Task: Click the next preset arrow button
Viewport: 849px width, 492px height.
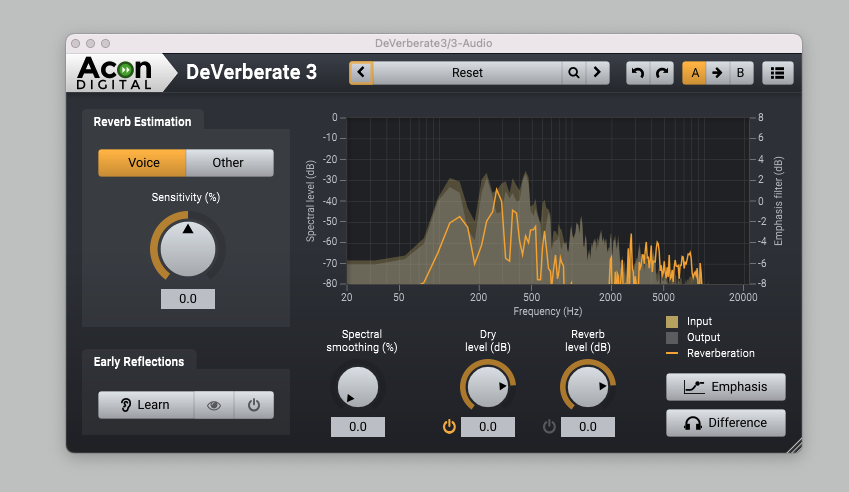Action: pyautogui.click(x=597, y=73)
